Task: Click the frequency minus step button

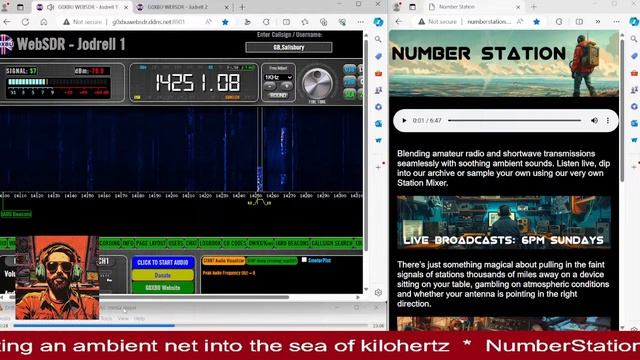Action: tap(270, 86)
